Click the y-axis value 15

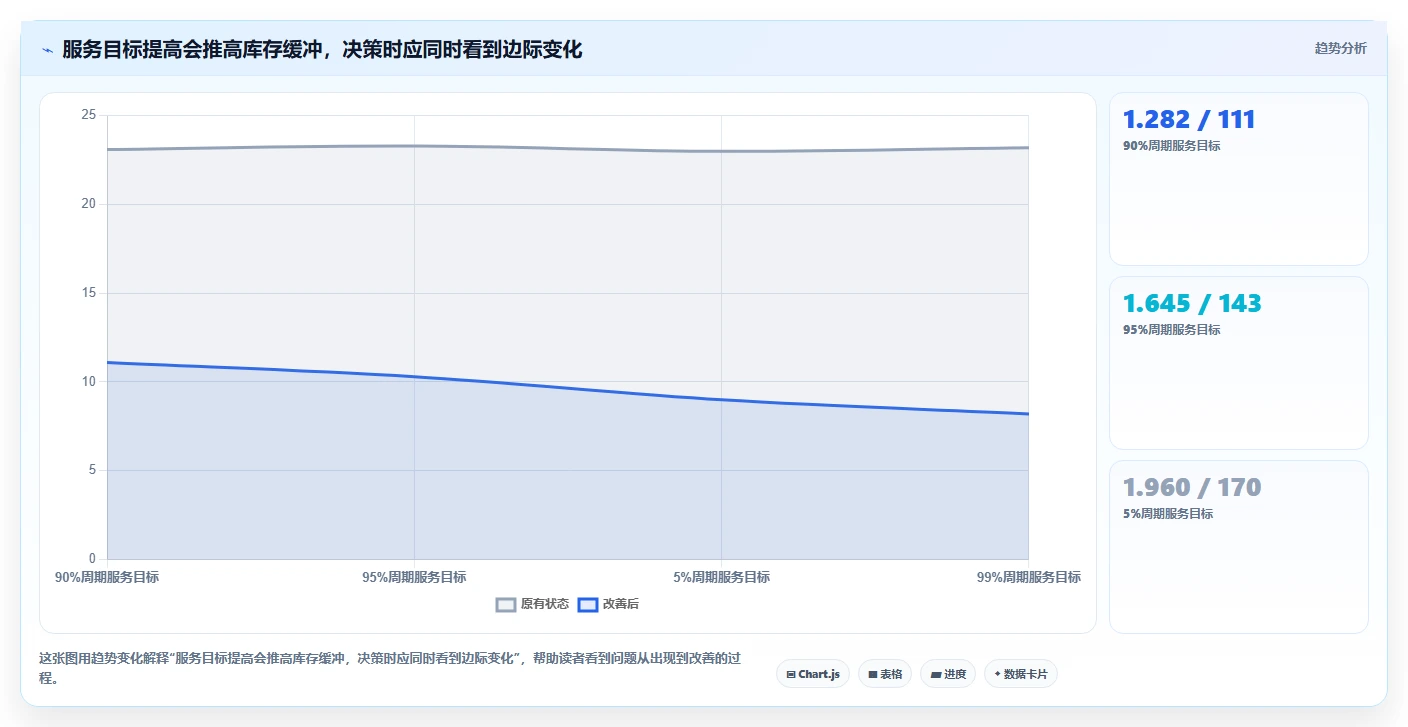[89, 293]
